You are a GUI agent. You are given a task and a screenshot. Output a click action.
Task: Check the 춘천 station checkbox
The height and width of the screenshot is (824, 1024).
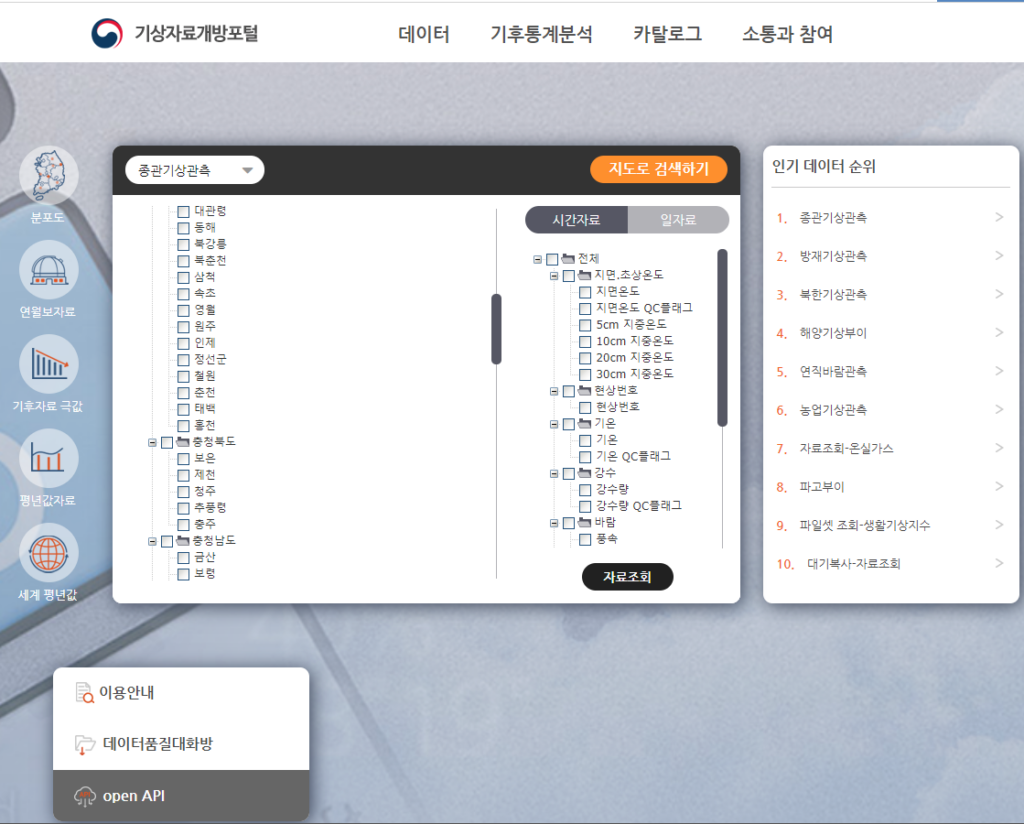click(184, 392)
